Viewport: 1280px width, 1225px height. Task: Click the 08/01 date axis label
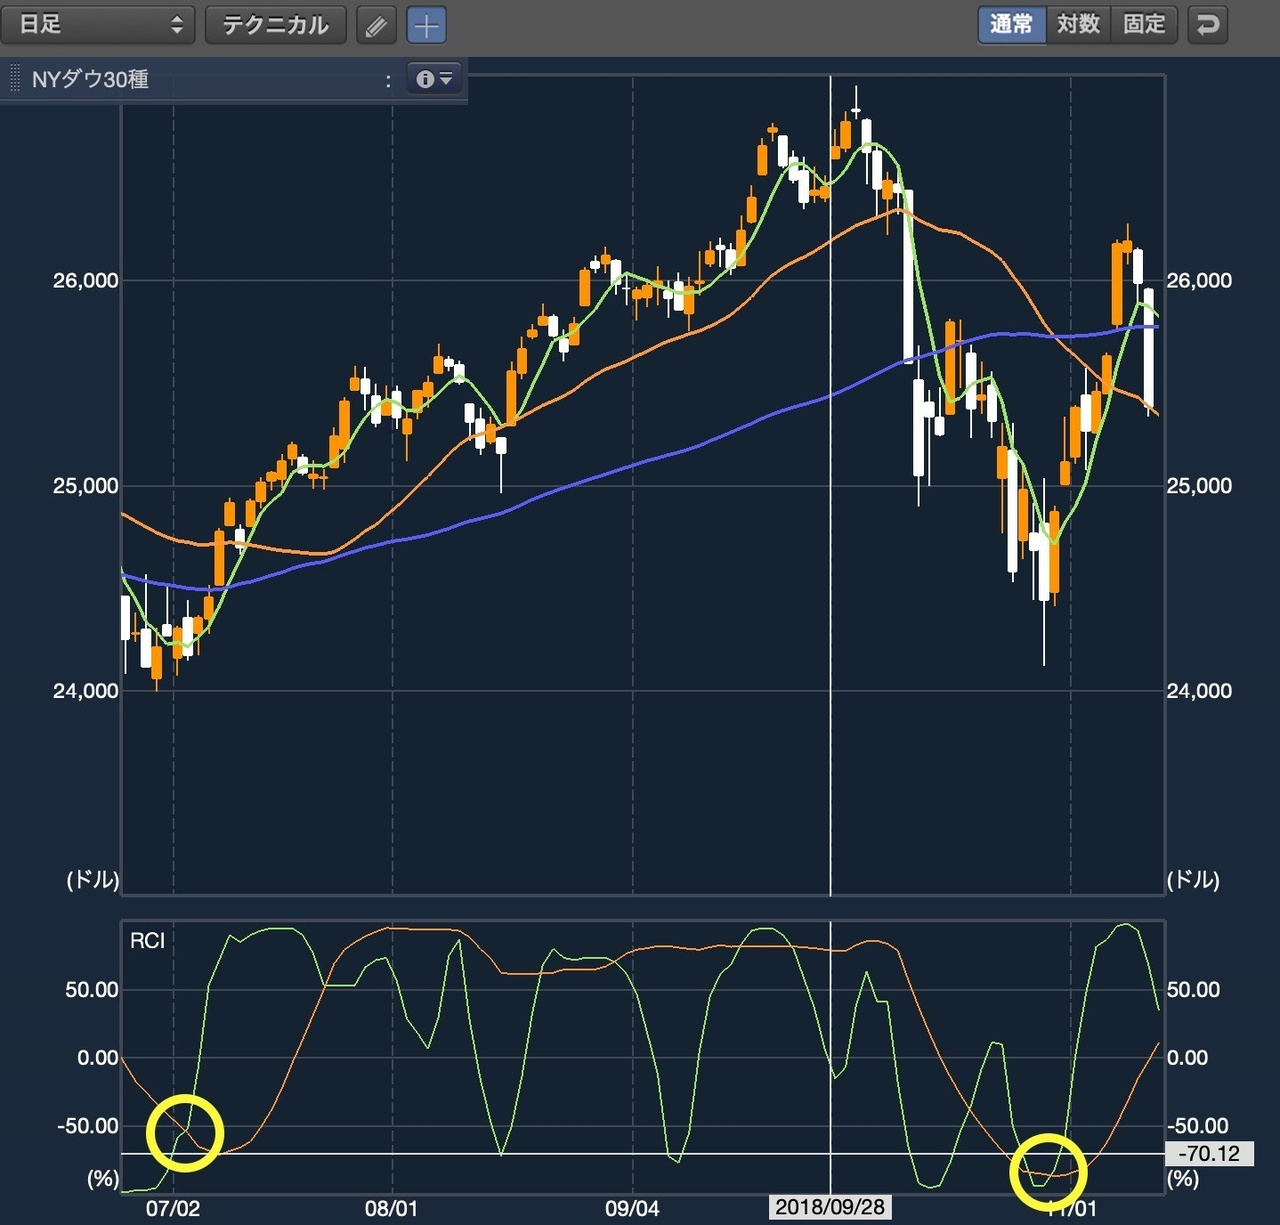[x=391, y=1208]
